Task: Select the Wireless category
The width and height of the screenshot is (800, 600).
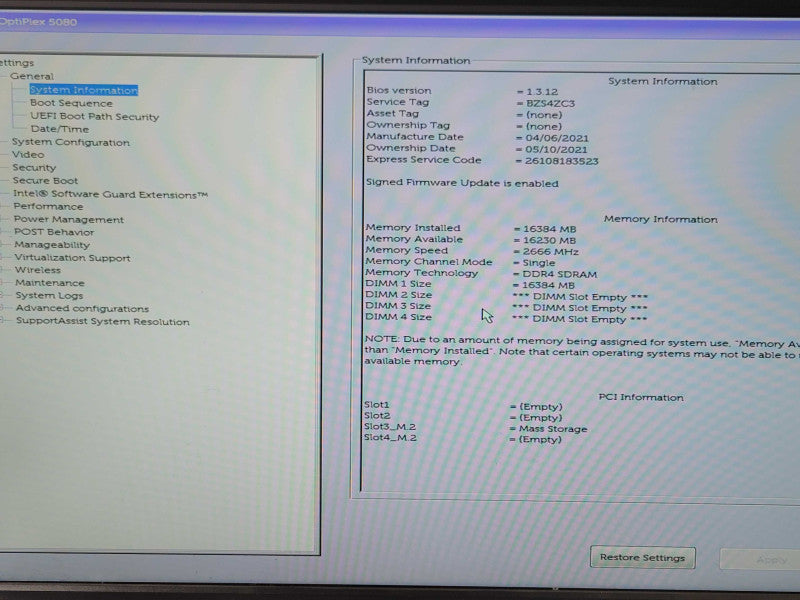Action: 38,270
